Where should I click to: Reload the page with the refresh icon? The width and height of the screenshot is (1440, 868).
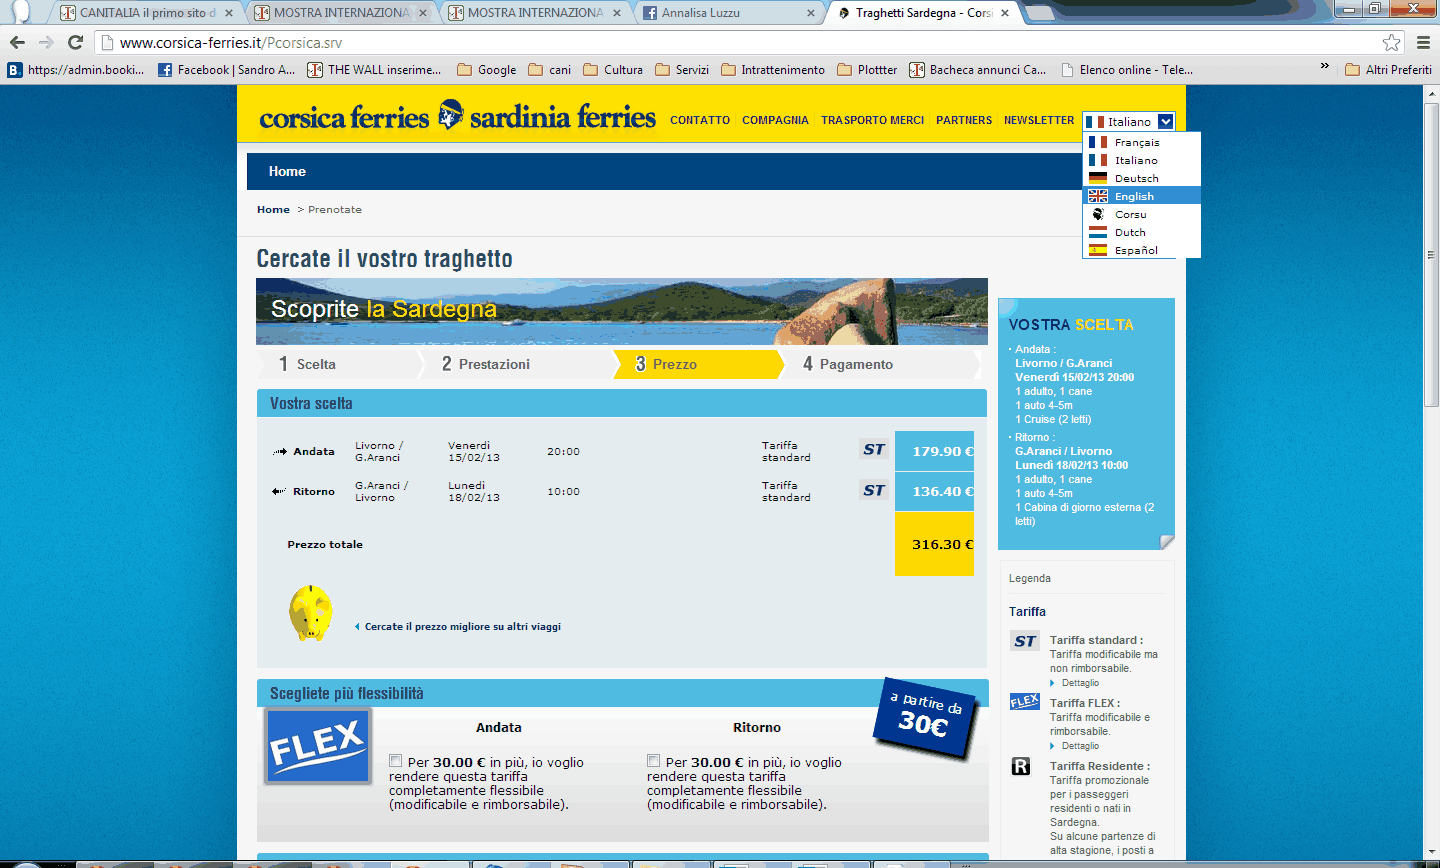(75, 42)
